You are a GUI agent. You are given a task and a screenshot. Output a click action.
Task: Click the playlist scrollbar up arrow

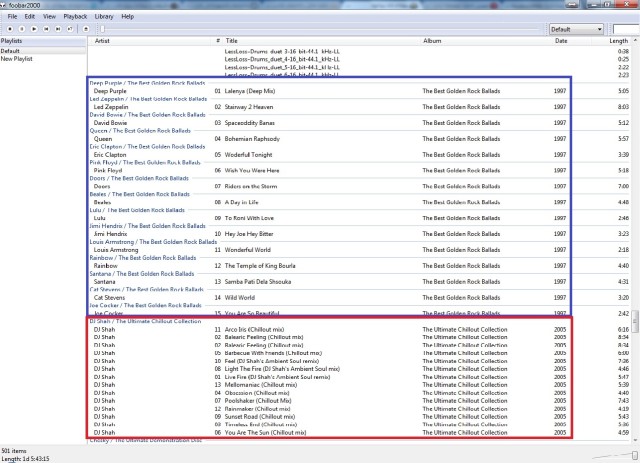point(635,40)
